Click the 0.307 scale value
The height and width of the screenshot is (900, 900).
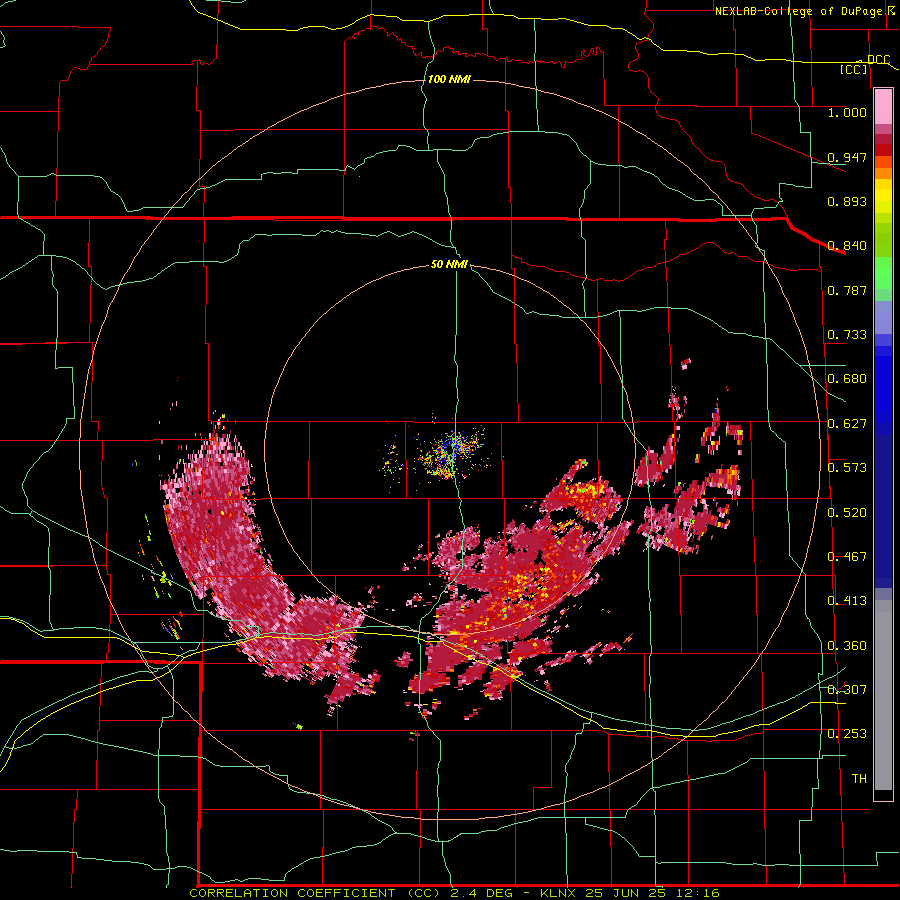(x=847, y=690)
